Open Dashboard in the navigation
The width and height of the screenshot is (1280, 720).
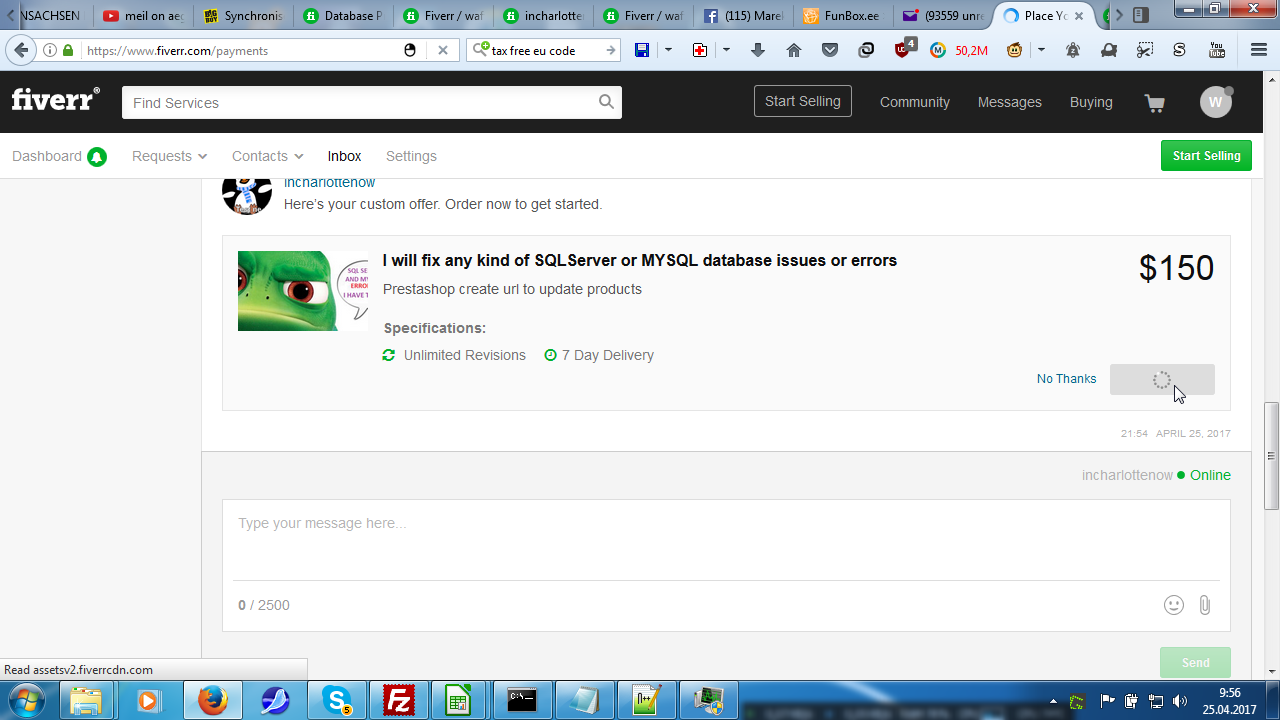click(x=47, y=156)
